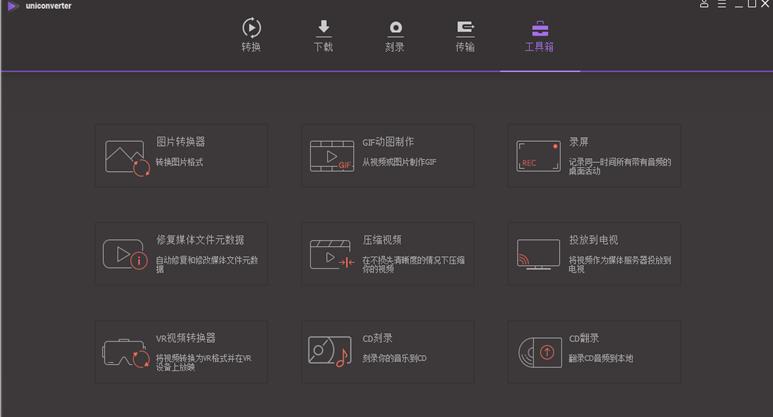Image resolution: width=773 pixels, height=417 pixels.
Task: Click the CD burner music disc icon
Action: 330,351
